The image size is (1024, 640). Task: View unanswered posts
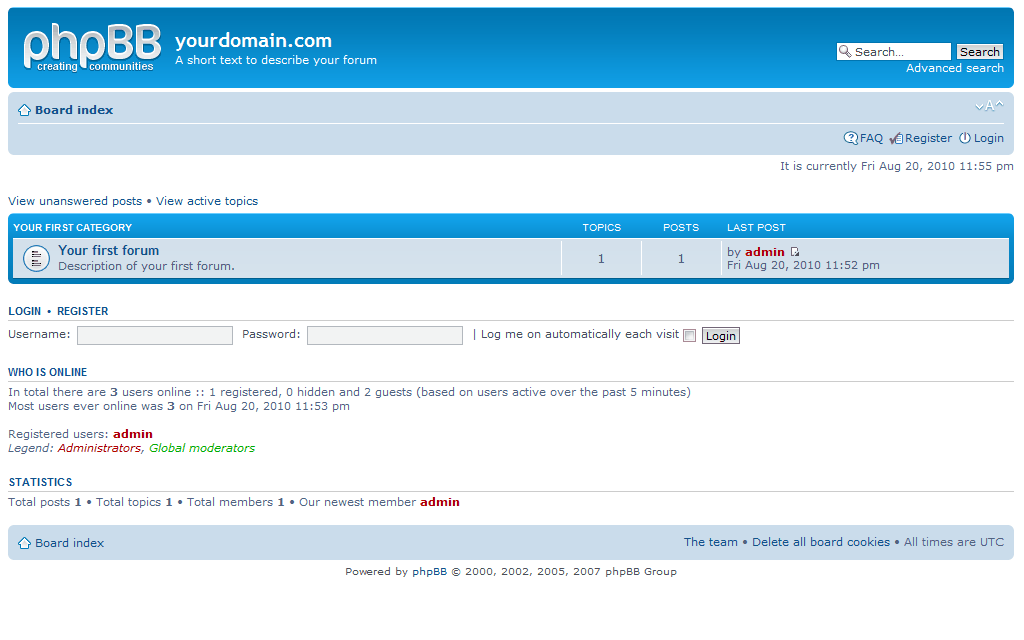[75, 201]
